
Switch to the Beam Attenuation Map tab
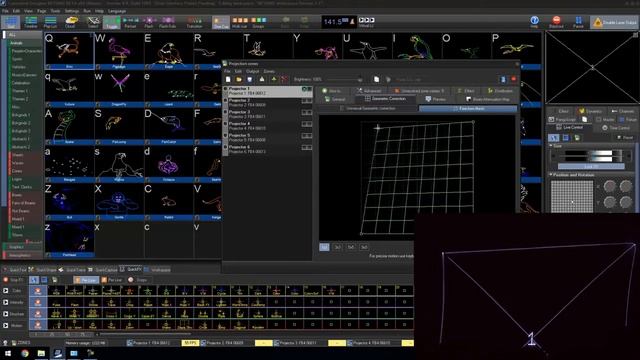488,99
